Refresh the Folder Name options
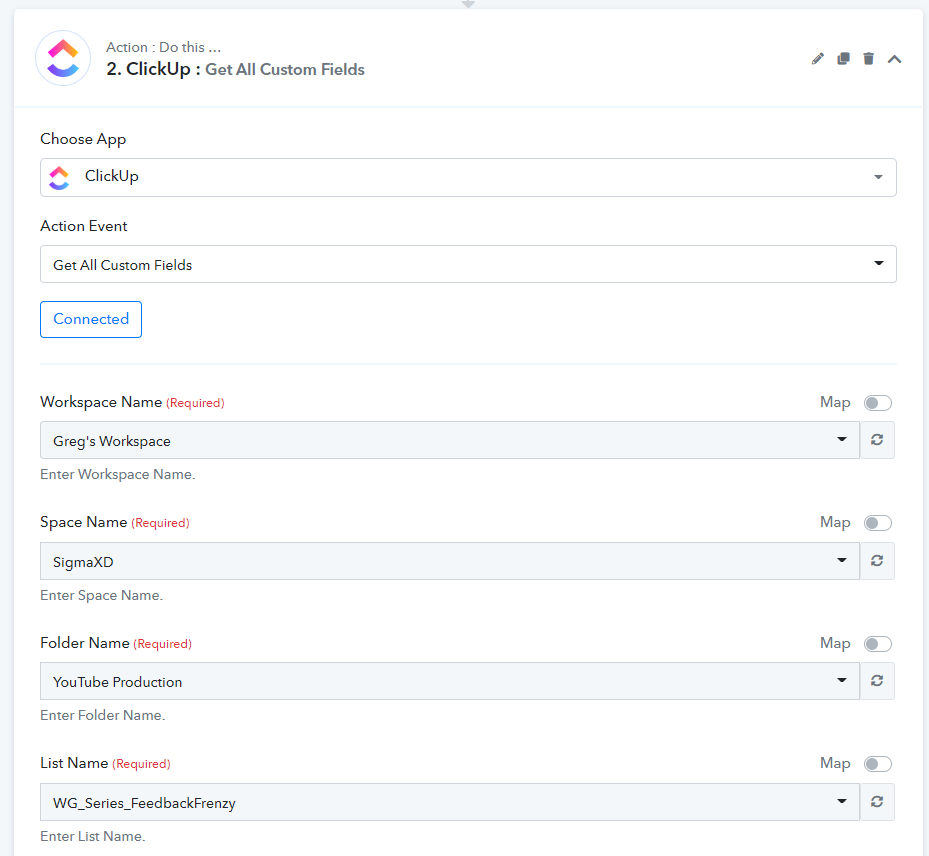Image resolution: width=929 pixels, height=856 pixels. click(877, 681)
